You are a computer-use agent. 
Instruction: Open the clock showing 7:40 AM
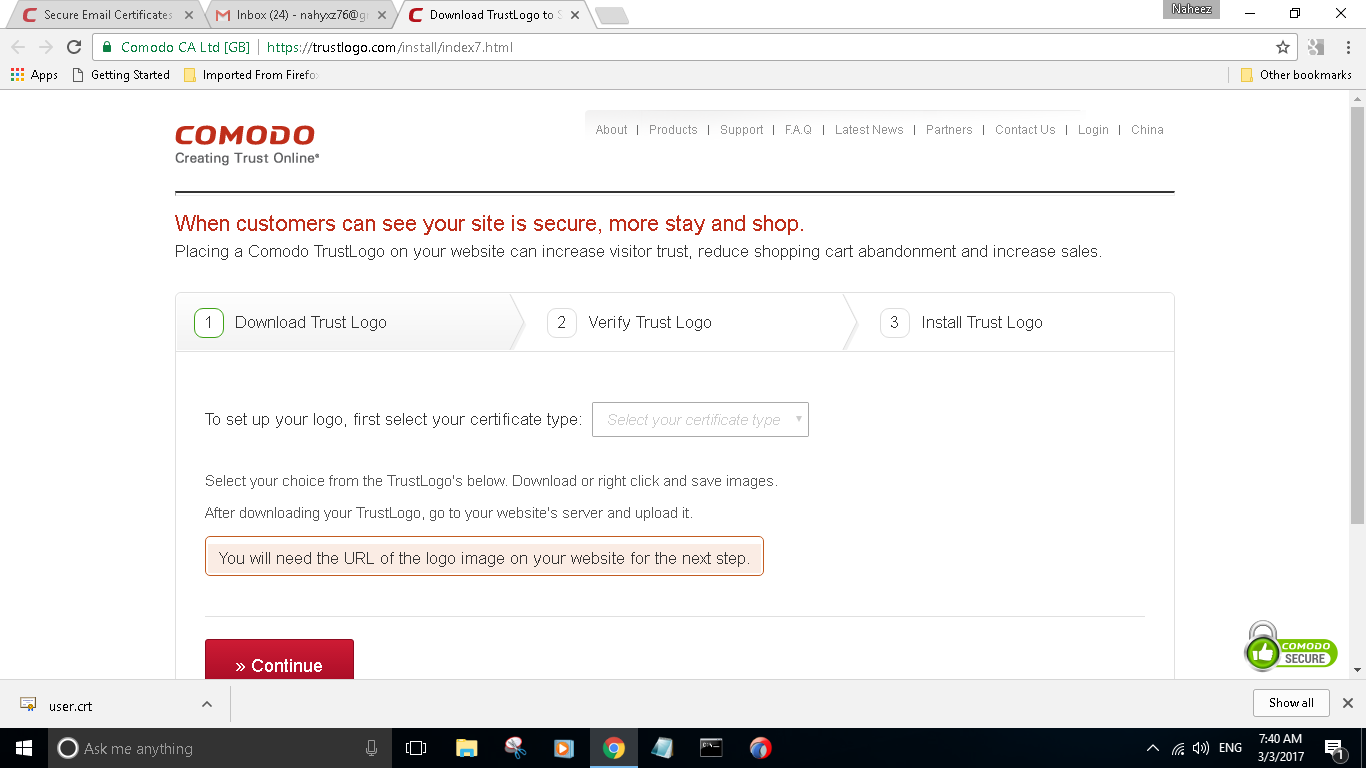coord(1281,748)
